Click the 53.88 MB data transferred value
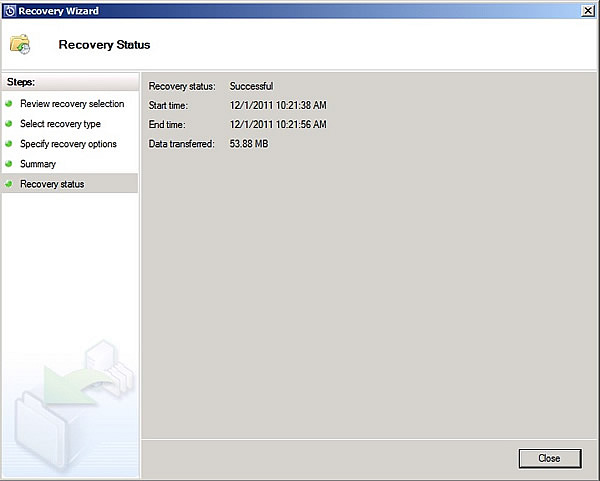 click(x=249, y=144)
